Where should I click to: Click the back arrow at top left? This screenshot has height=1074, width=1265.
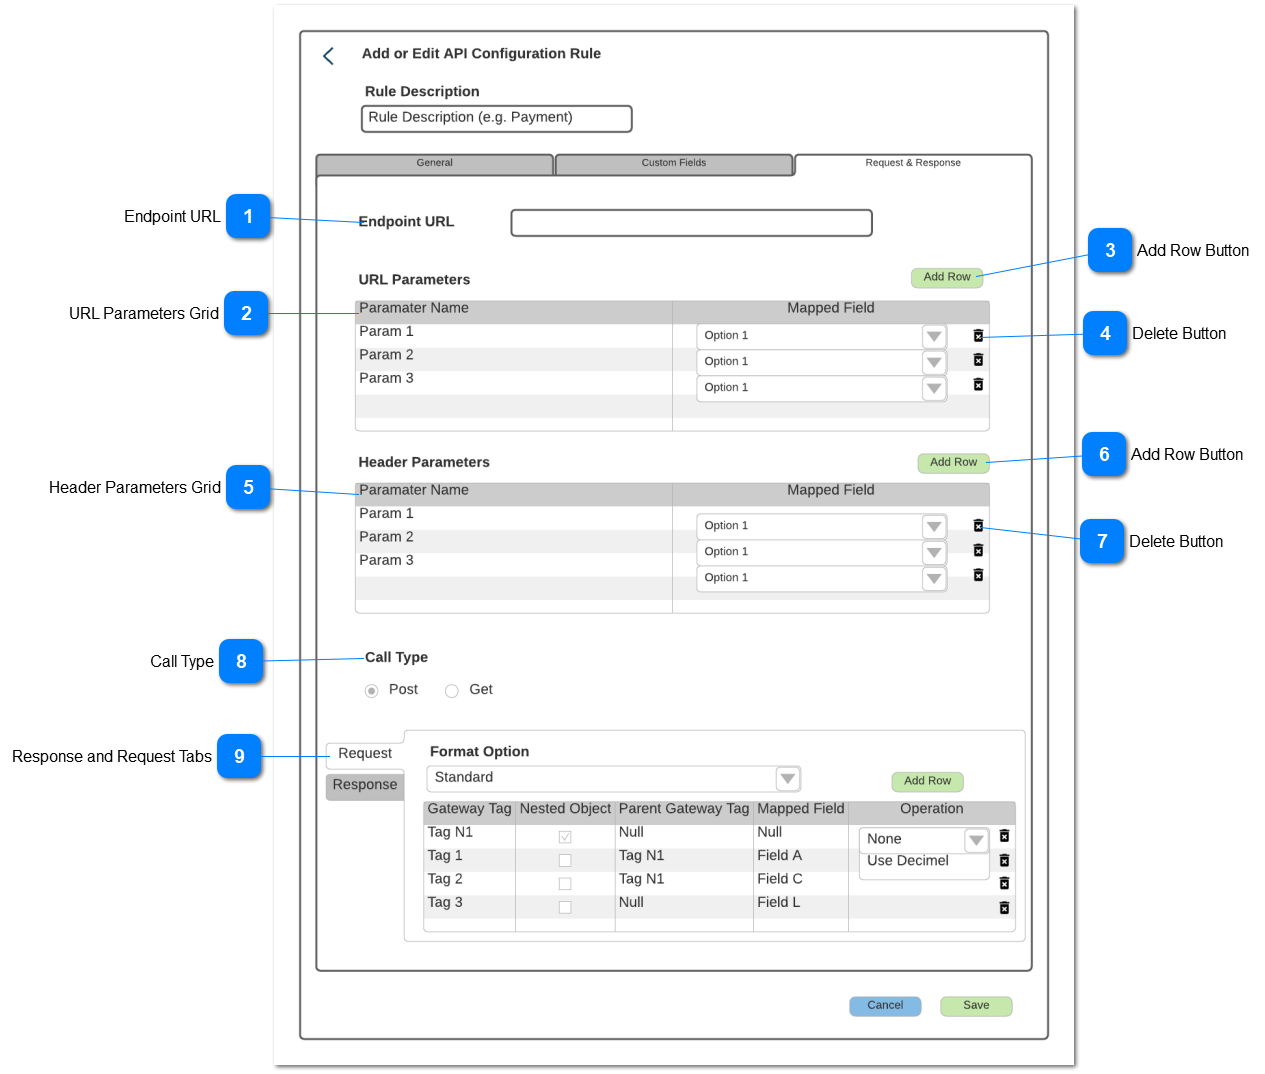click(x=328, y=55)
